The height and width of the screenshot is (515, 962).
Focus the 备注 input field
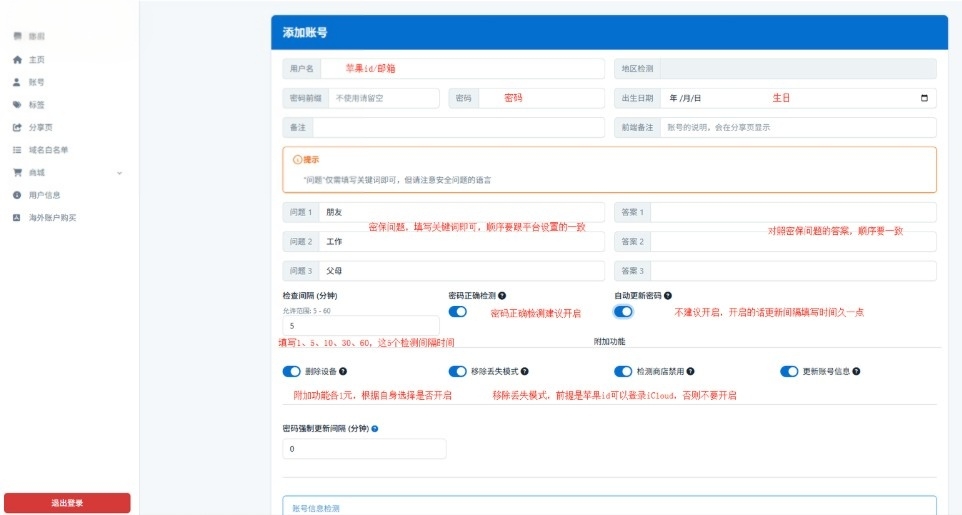[x=458, y=128]
